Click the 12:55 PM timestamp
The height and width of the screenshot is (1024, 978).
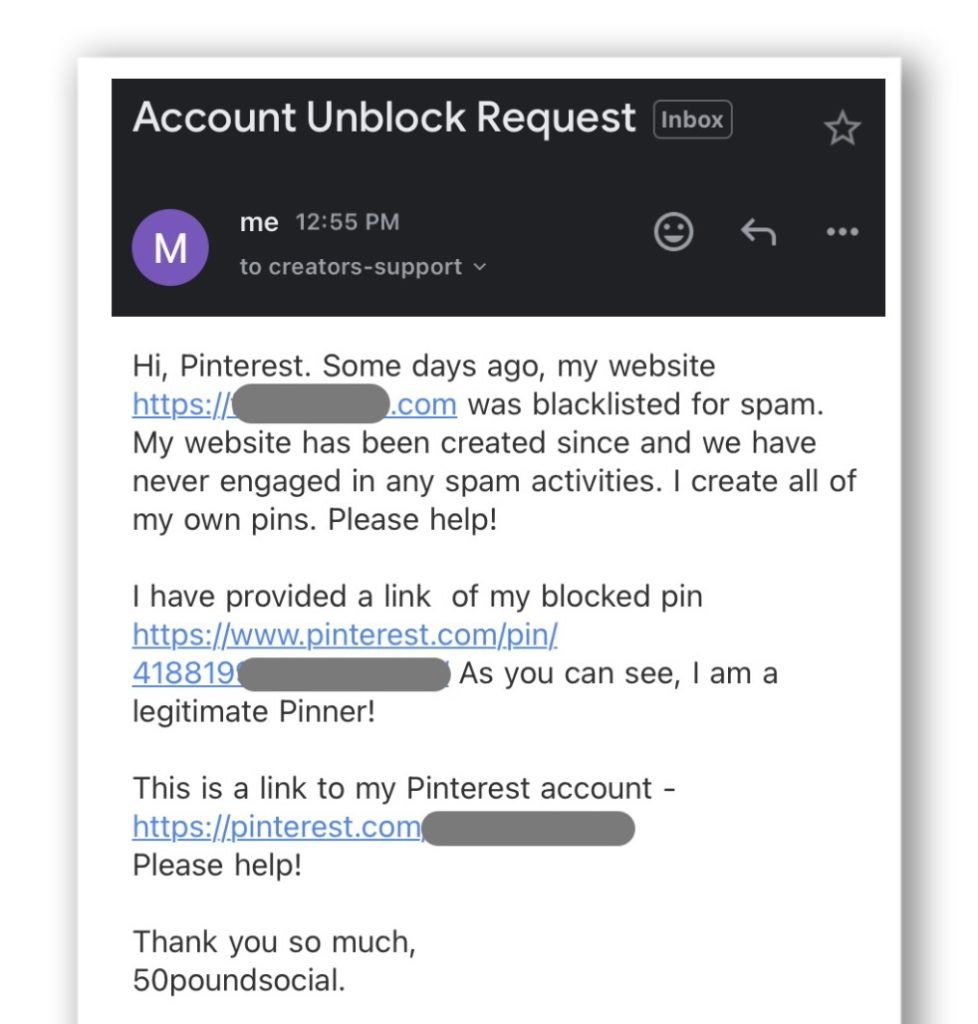click(347, 223)
